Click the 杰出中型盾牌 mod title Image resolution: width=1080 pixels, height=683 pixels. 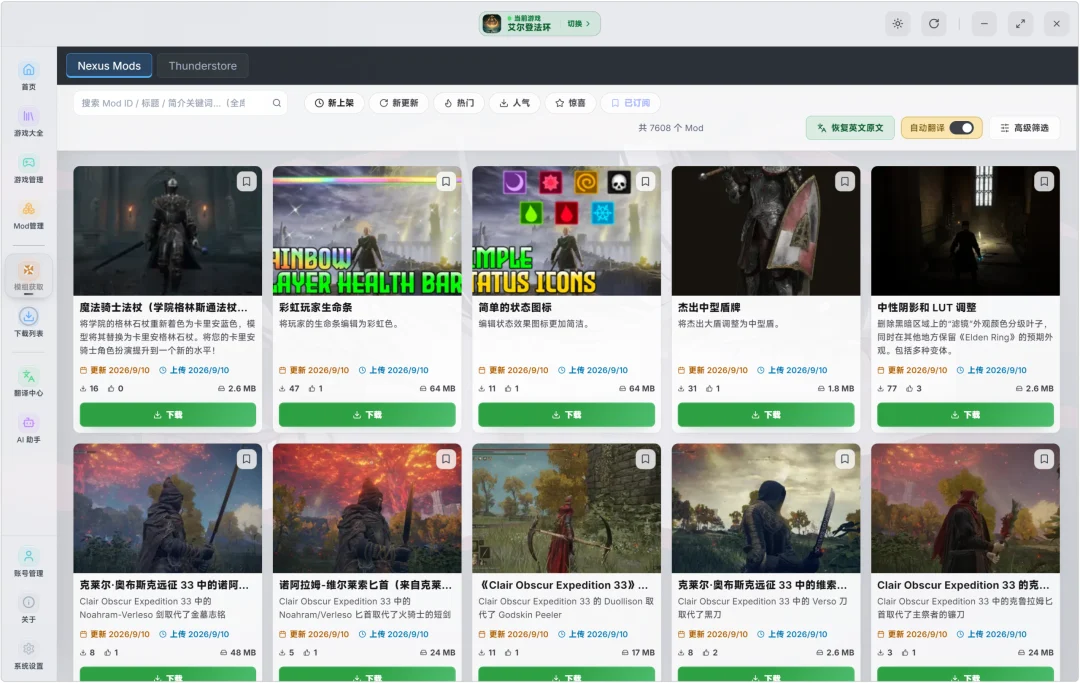pos(709,307)
